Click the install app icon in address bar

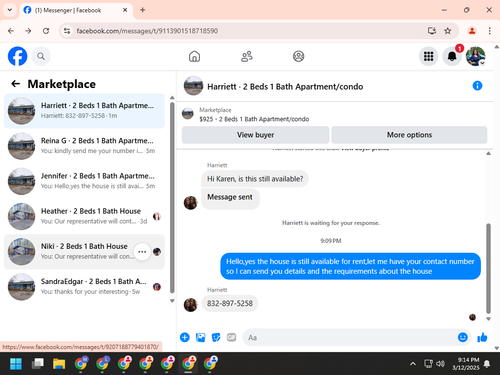point(432,31)
